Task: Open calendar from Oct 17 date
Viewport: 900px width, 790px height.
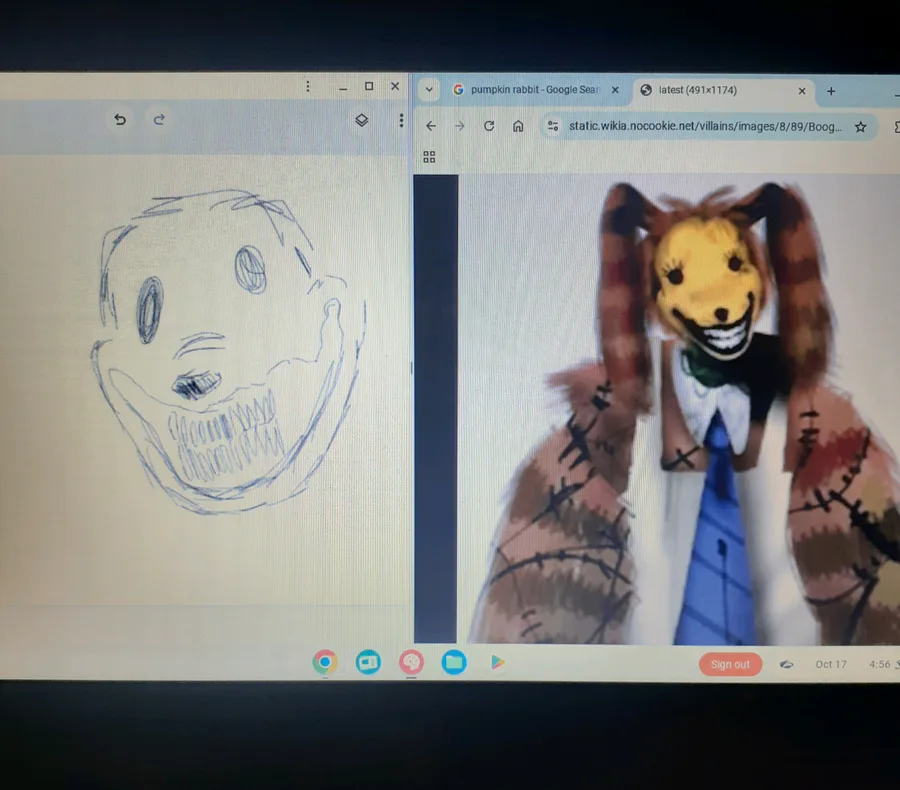Action: [831, 664]
